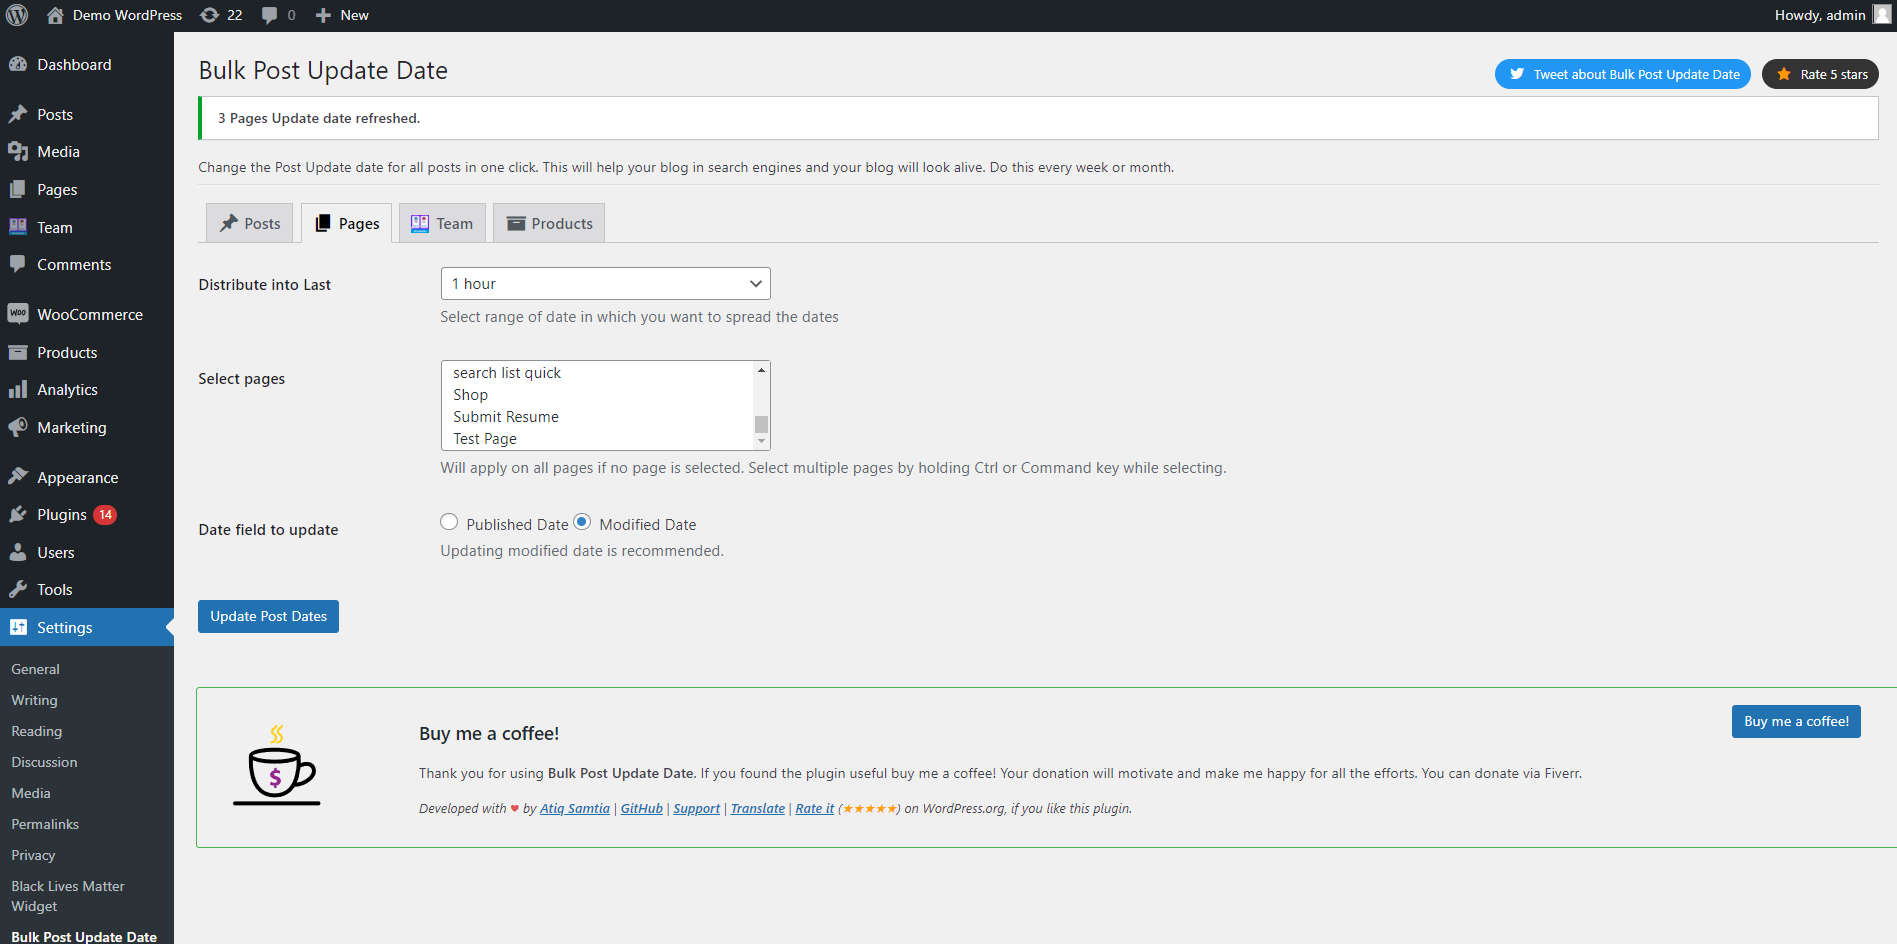Open the Distribute into Last dropdown
Viewport: 1897px width, 944px height.
coord(605,284)
